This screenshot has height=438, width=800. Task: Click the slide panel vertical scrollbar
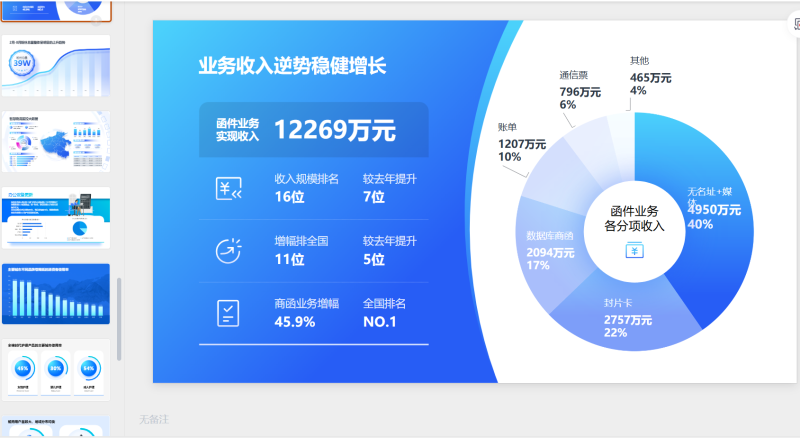[x=119, y=319]
